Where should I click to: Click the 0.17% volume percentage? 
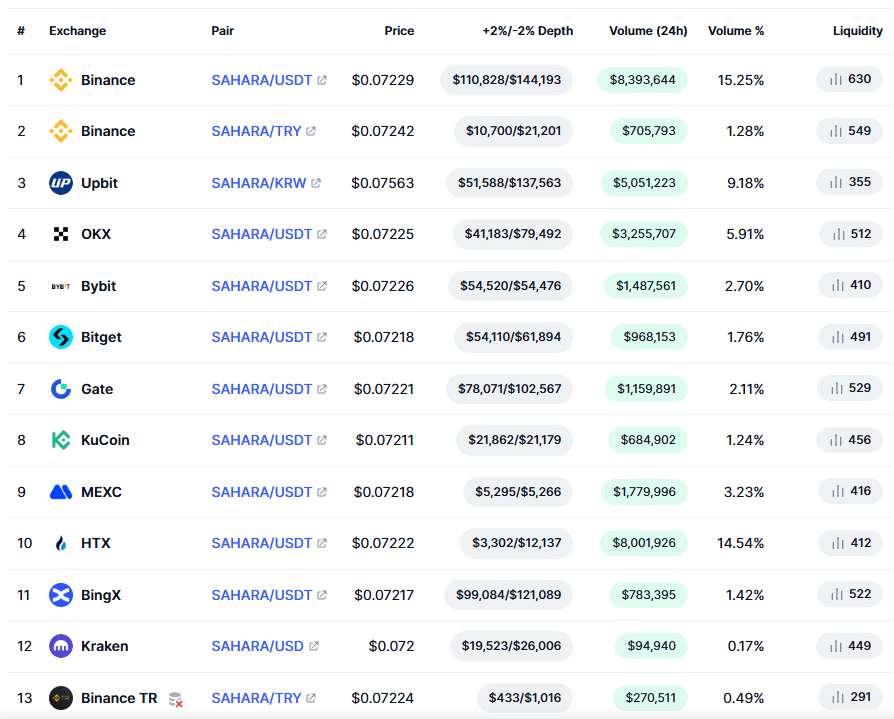(x=746, y=647)
